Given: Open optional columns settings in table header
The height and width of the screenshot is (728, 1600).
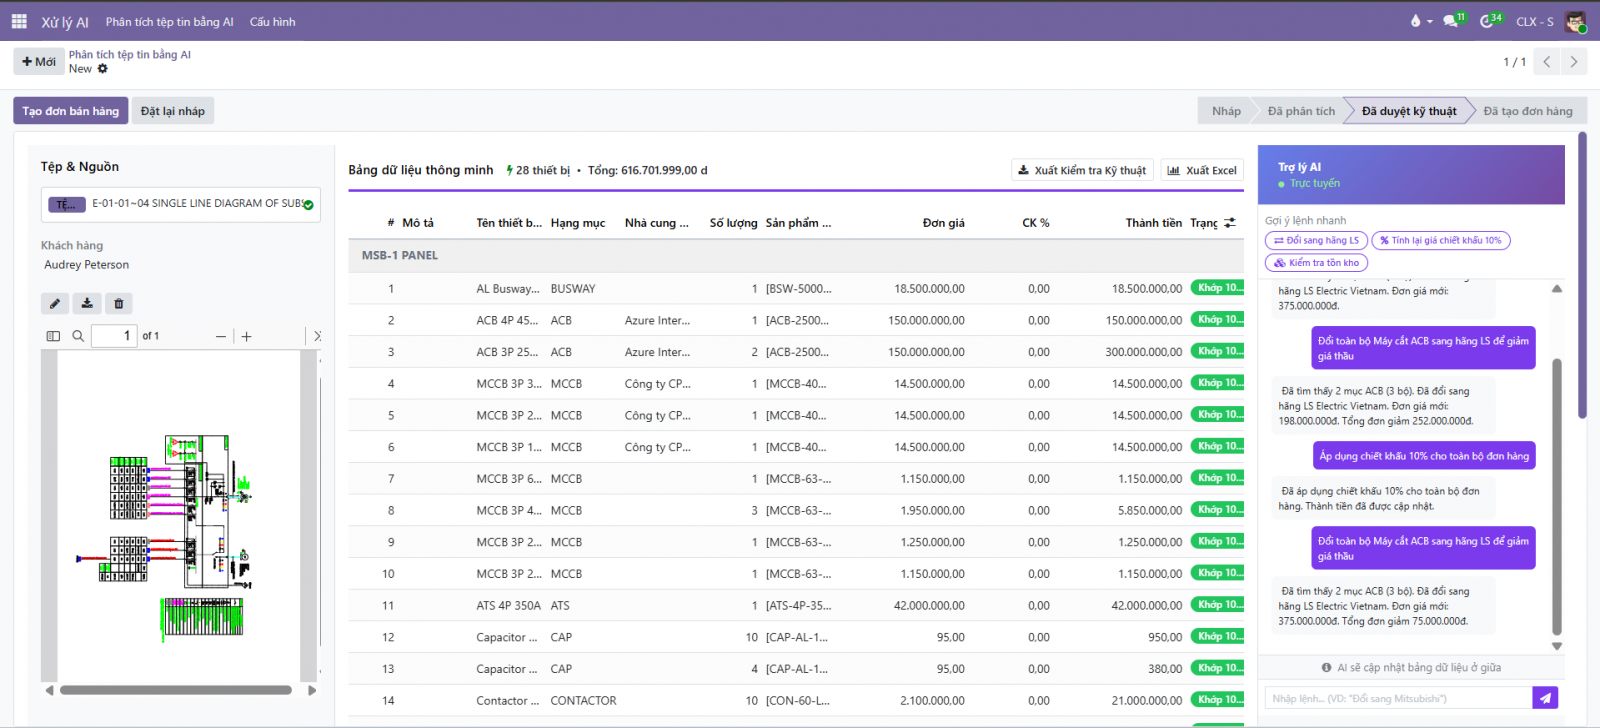Looking at the screenshot, I should 1230,223.
